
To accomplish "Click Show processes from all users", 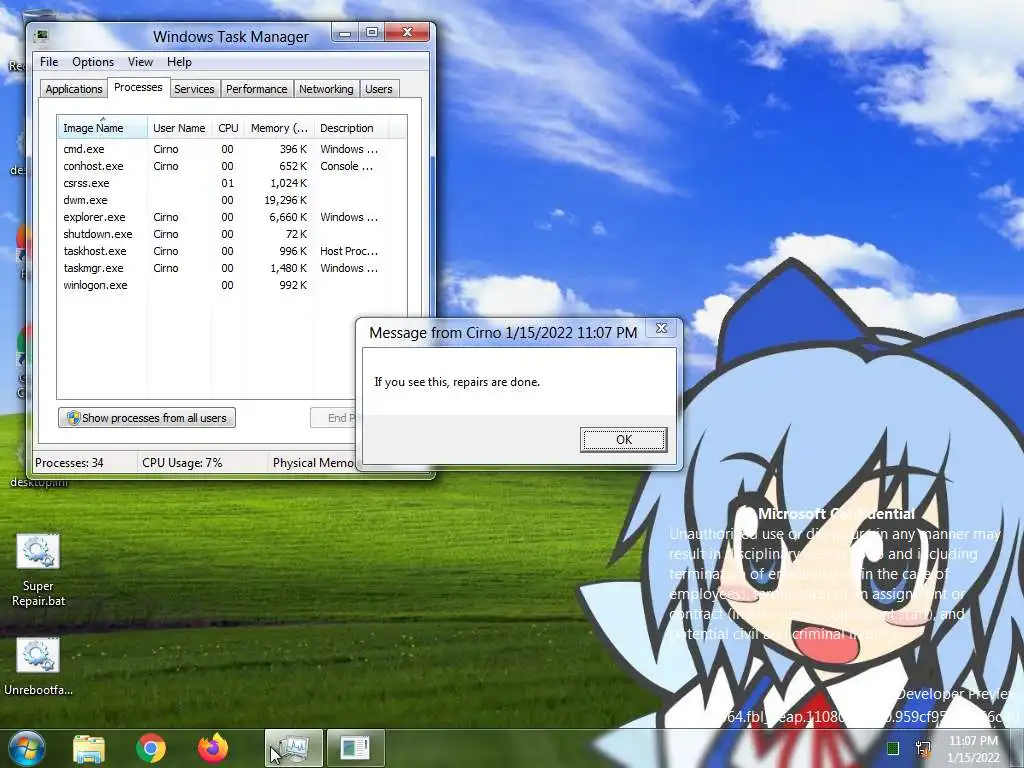I will tap(147, 418).
